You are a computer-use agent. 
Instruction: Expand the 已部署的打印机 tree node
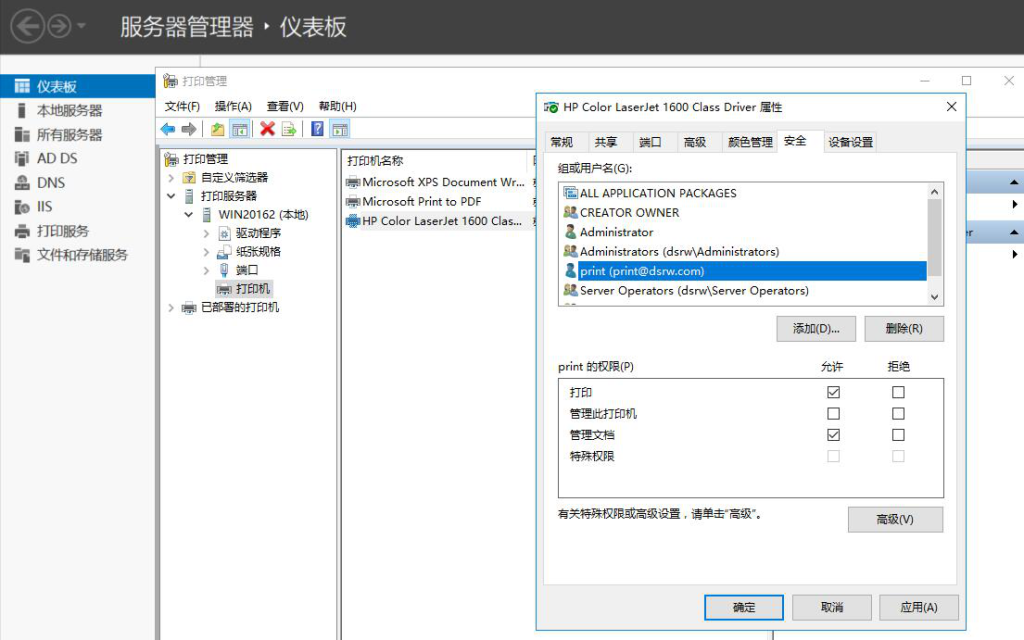click(x=171, y=308)
